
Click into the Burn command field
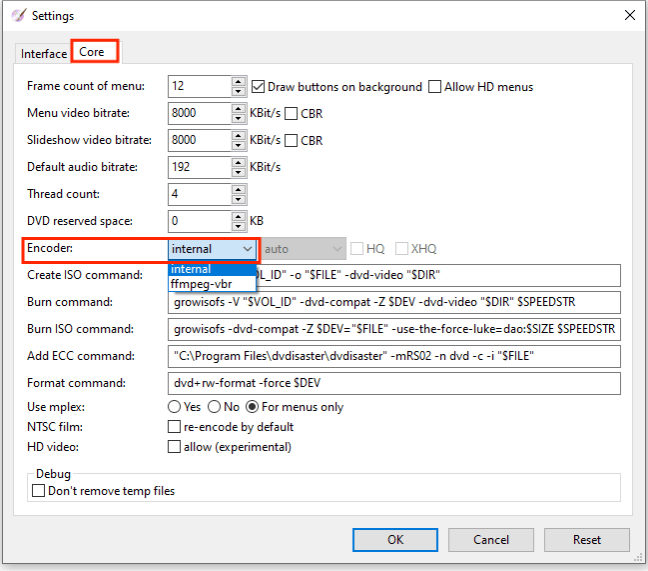394,302
